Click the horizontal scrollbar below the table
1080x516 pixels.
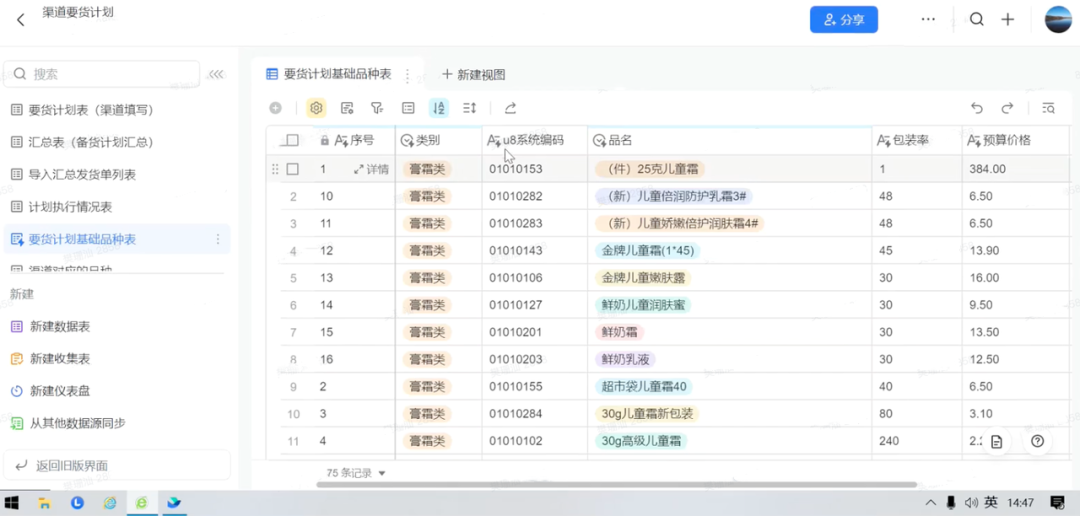pyautogui.click(x=616, y=485)
